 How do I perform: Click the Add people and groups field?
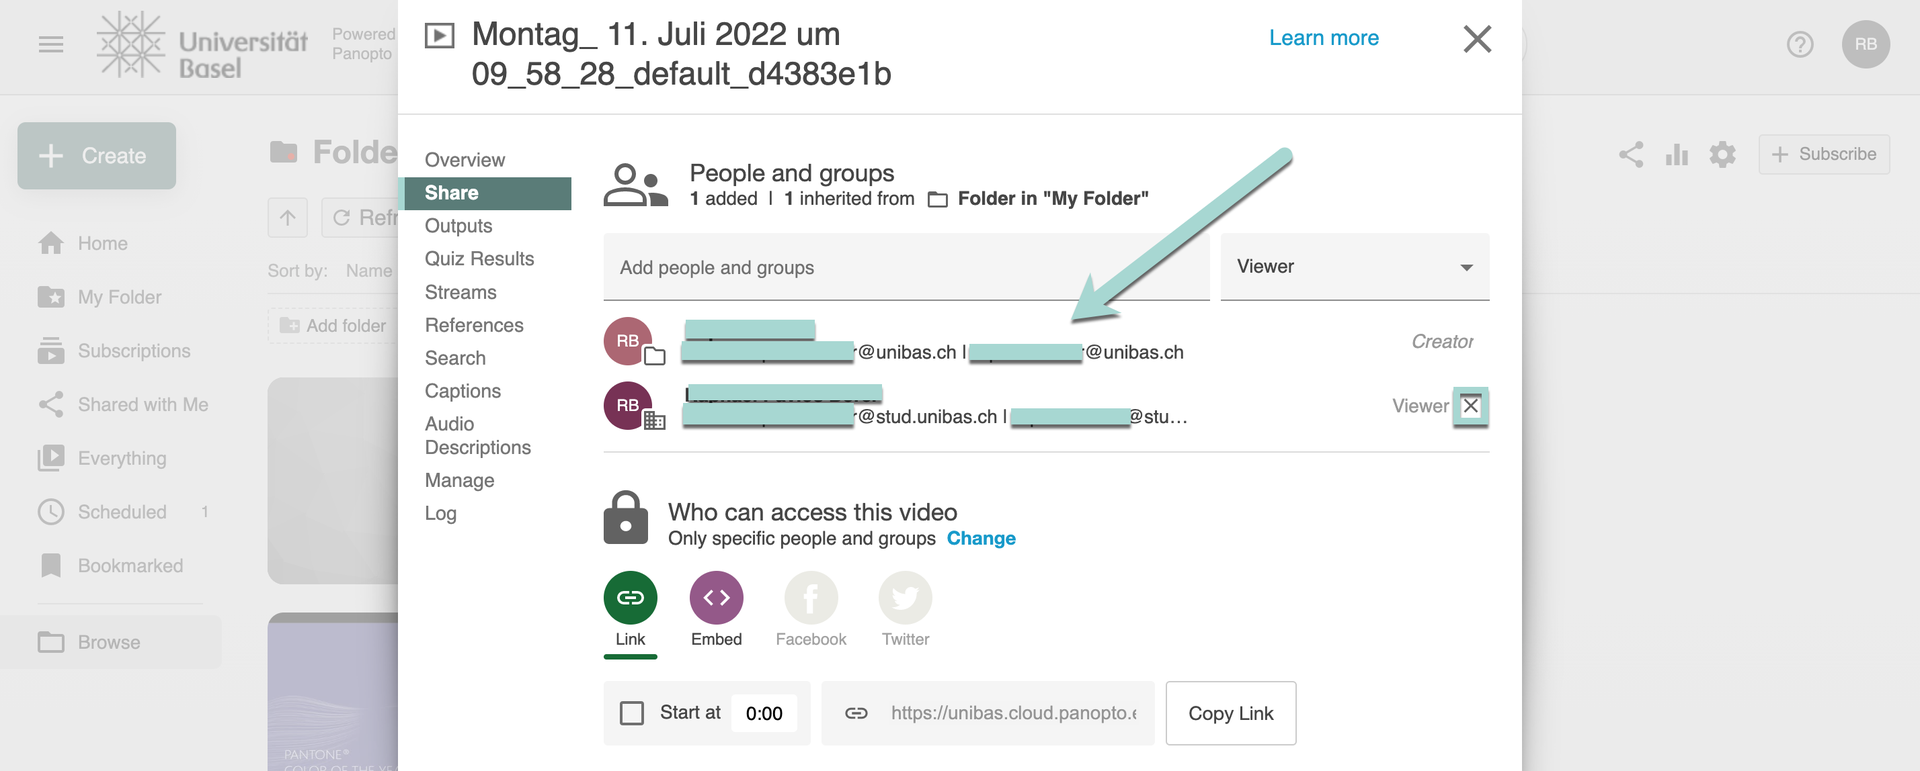click(905, 268)
